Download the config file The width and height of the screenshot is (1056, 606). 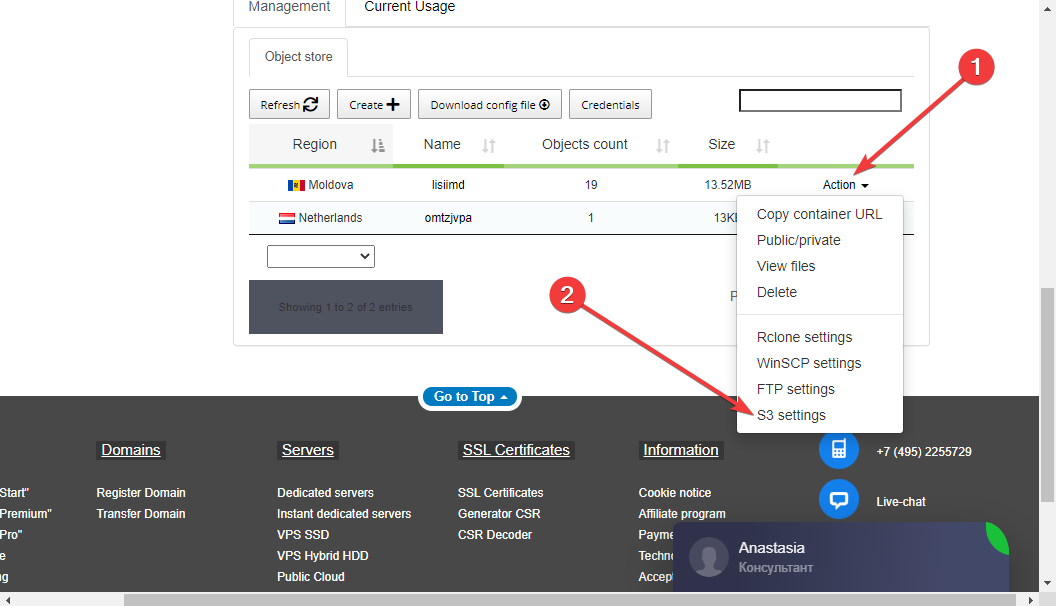[x=490, y=105]
